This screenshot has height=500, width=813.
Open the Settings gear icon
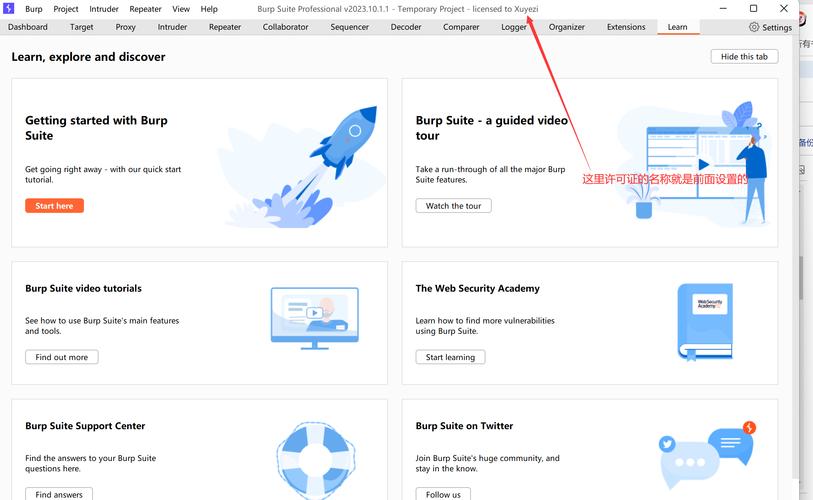point(754,27)
